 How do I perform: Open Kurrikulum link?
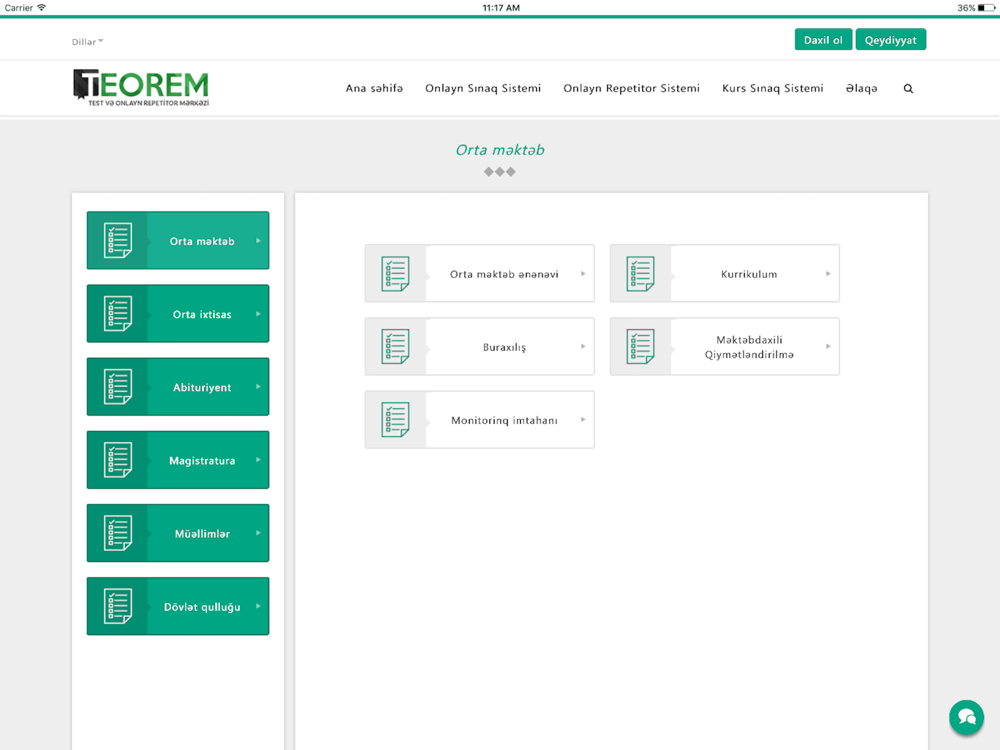pyautogui.click(x=749, y=274)
